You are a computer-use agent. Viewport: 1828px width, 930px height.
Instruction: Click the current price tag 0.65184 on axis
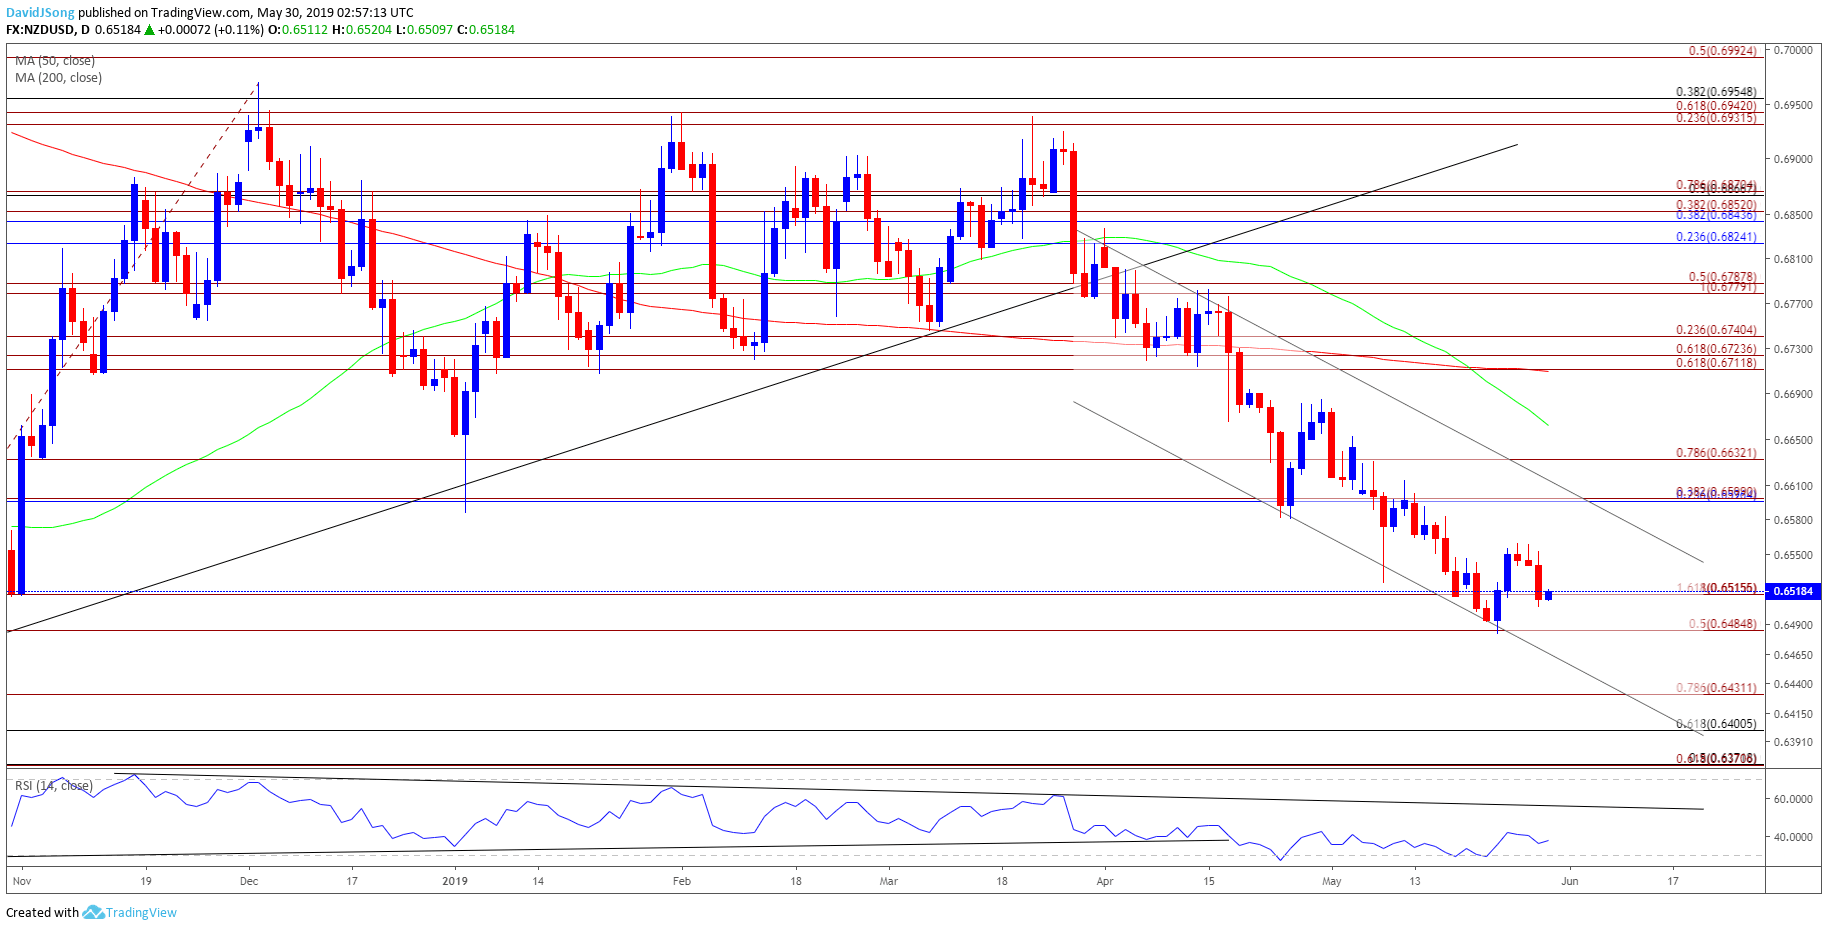click(1793, 591)
